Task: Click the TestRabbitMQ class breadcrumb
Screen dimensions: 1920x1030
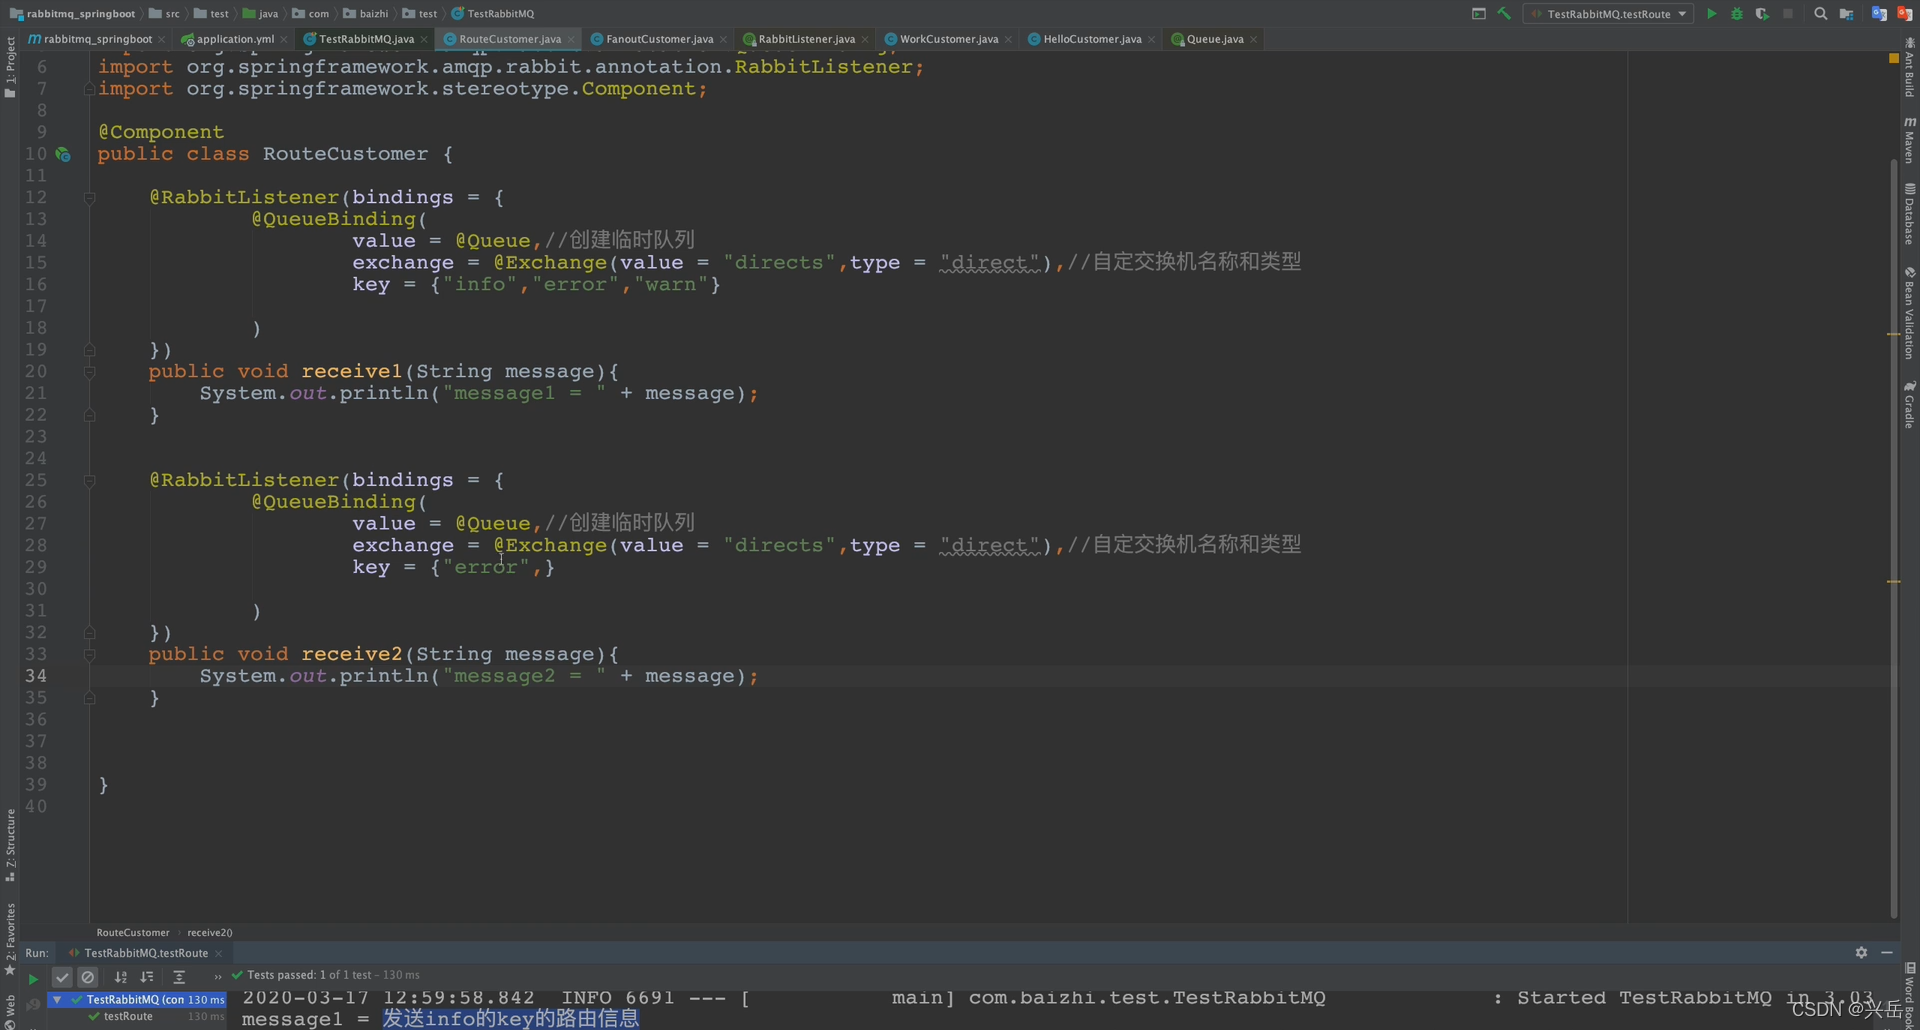Action: point(493,14)
